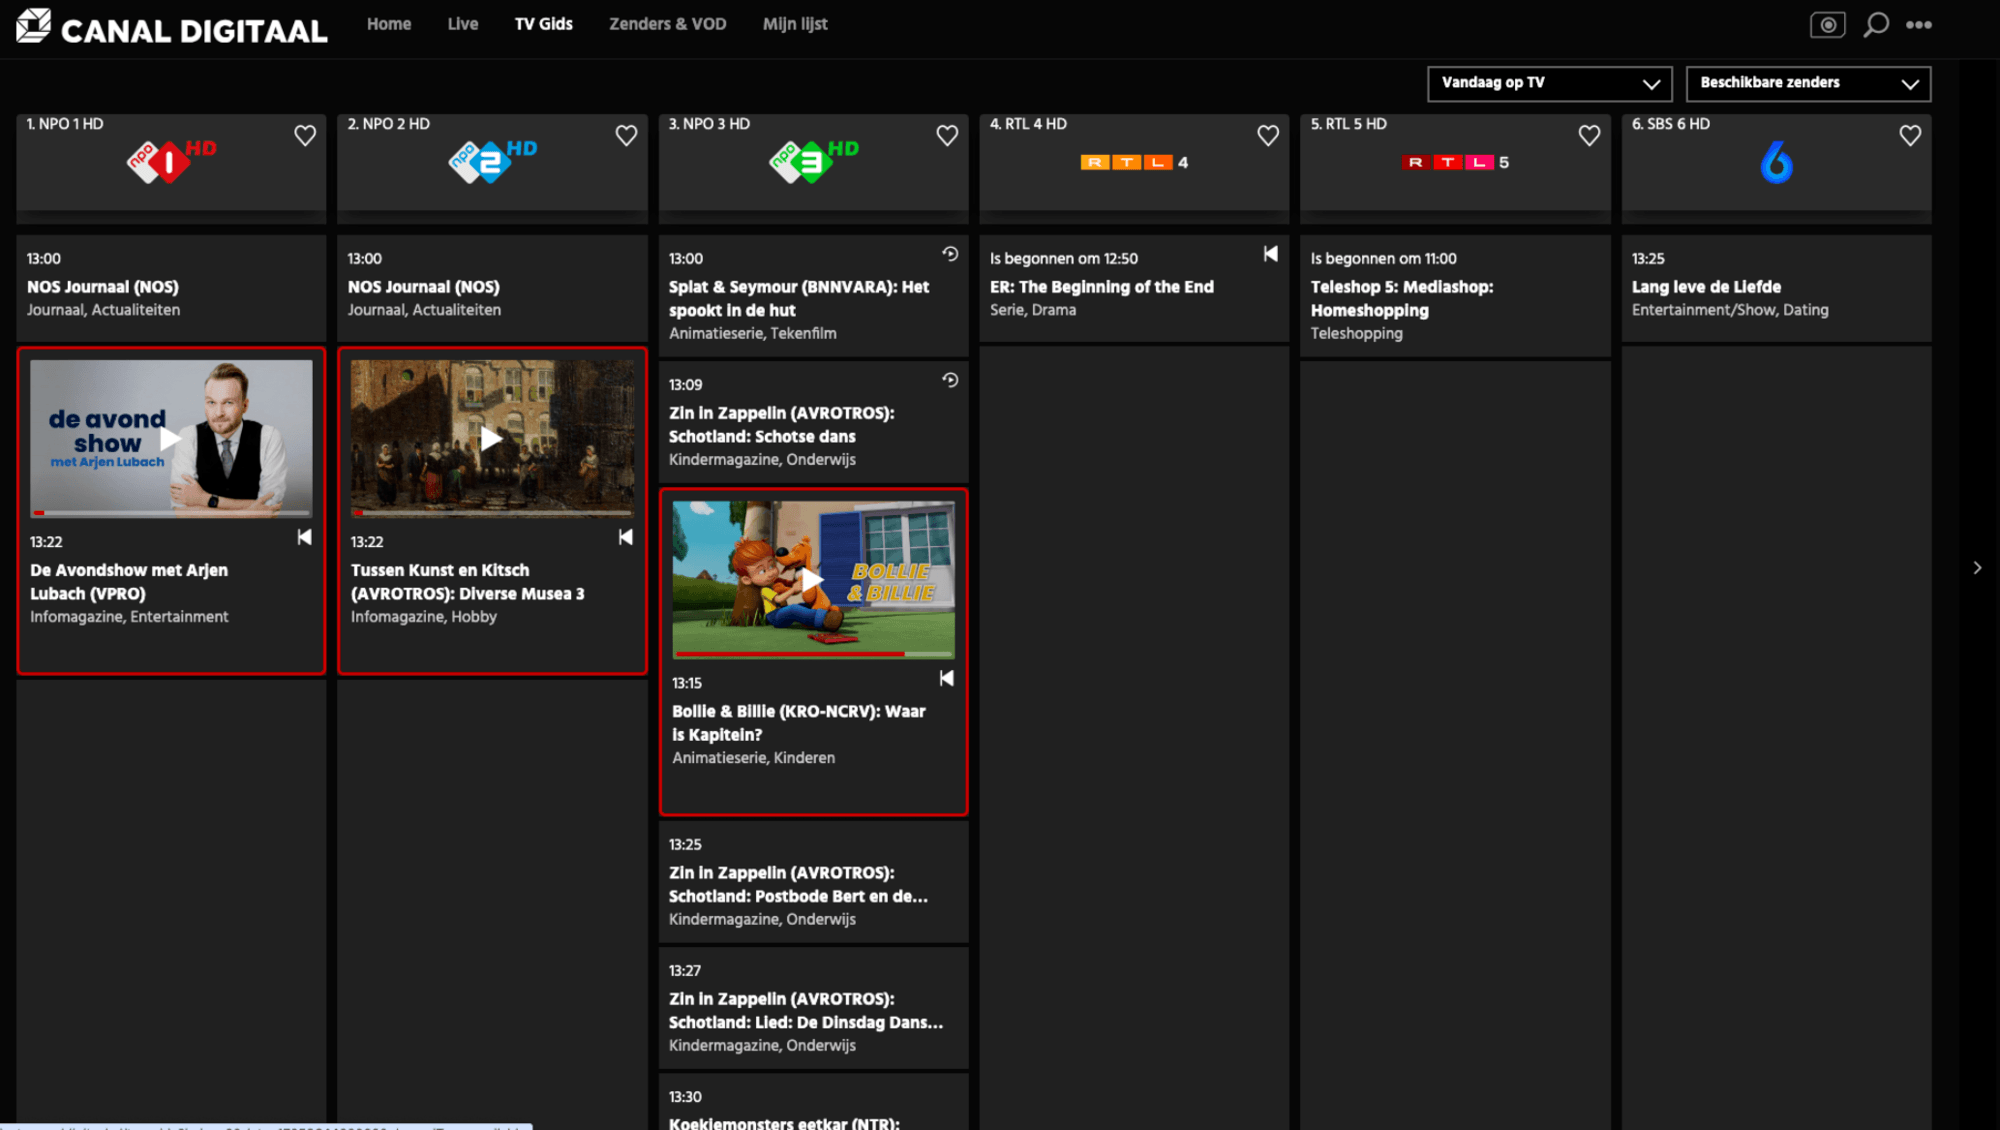Open Zin in Zappelin: Schotse dans entry
Screen dimensions: 2000x1130
pyautogui.click(x=813, y=422)
